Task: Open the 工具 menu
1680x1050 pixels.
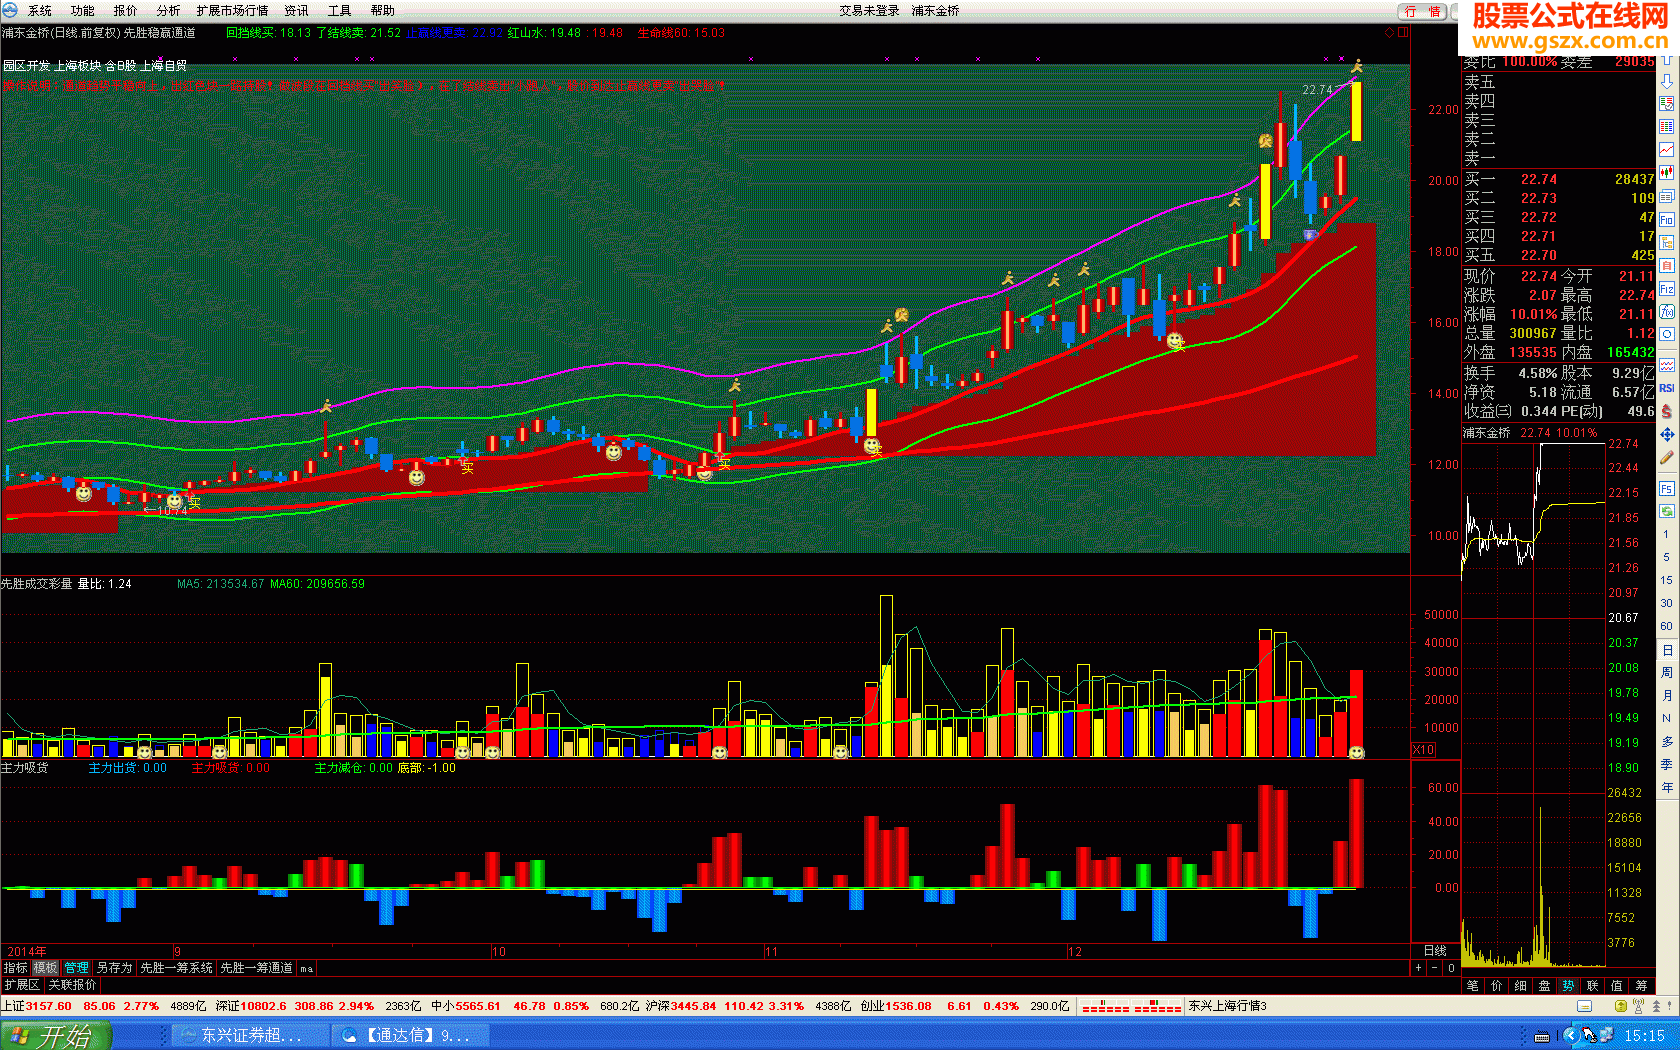Action: click(x=340, y=11)
